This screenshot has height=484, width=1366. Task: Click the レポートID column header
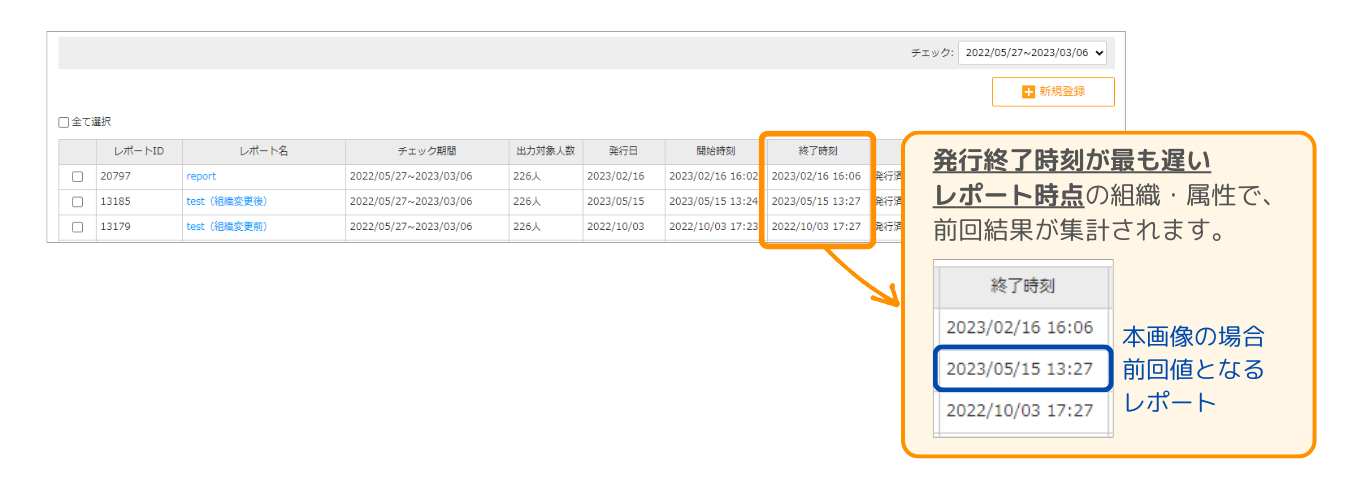pyautogui.click(x=139, y=151)
